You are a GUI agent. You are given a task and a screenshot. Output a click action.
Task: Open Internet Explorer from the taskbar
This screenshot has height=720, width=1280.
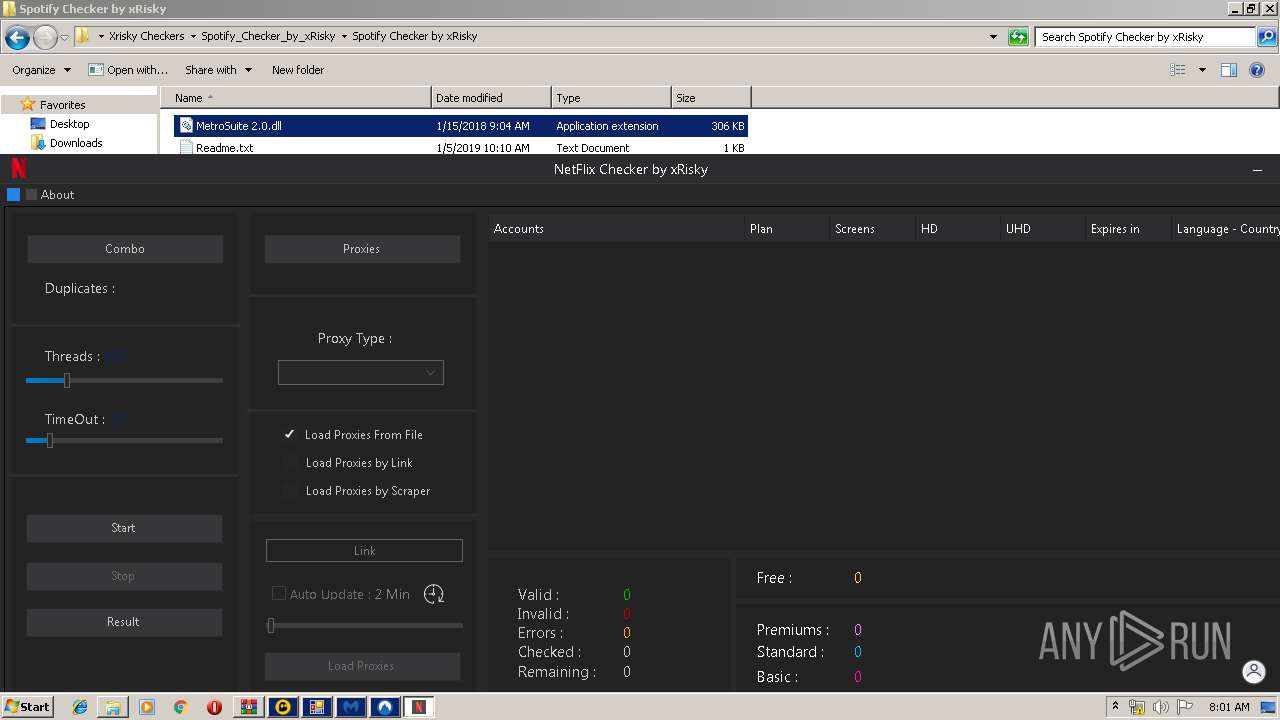coord(80,707)
